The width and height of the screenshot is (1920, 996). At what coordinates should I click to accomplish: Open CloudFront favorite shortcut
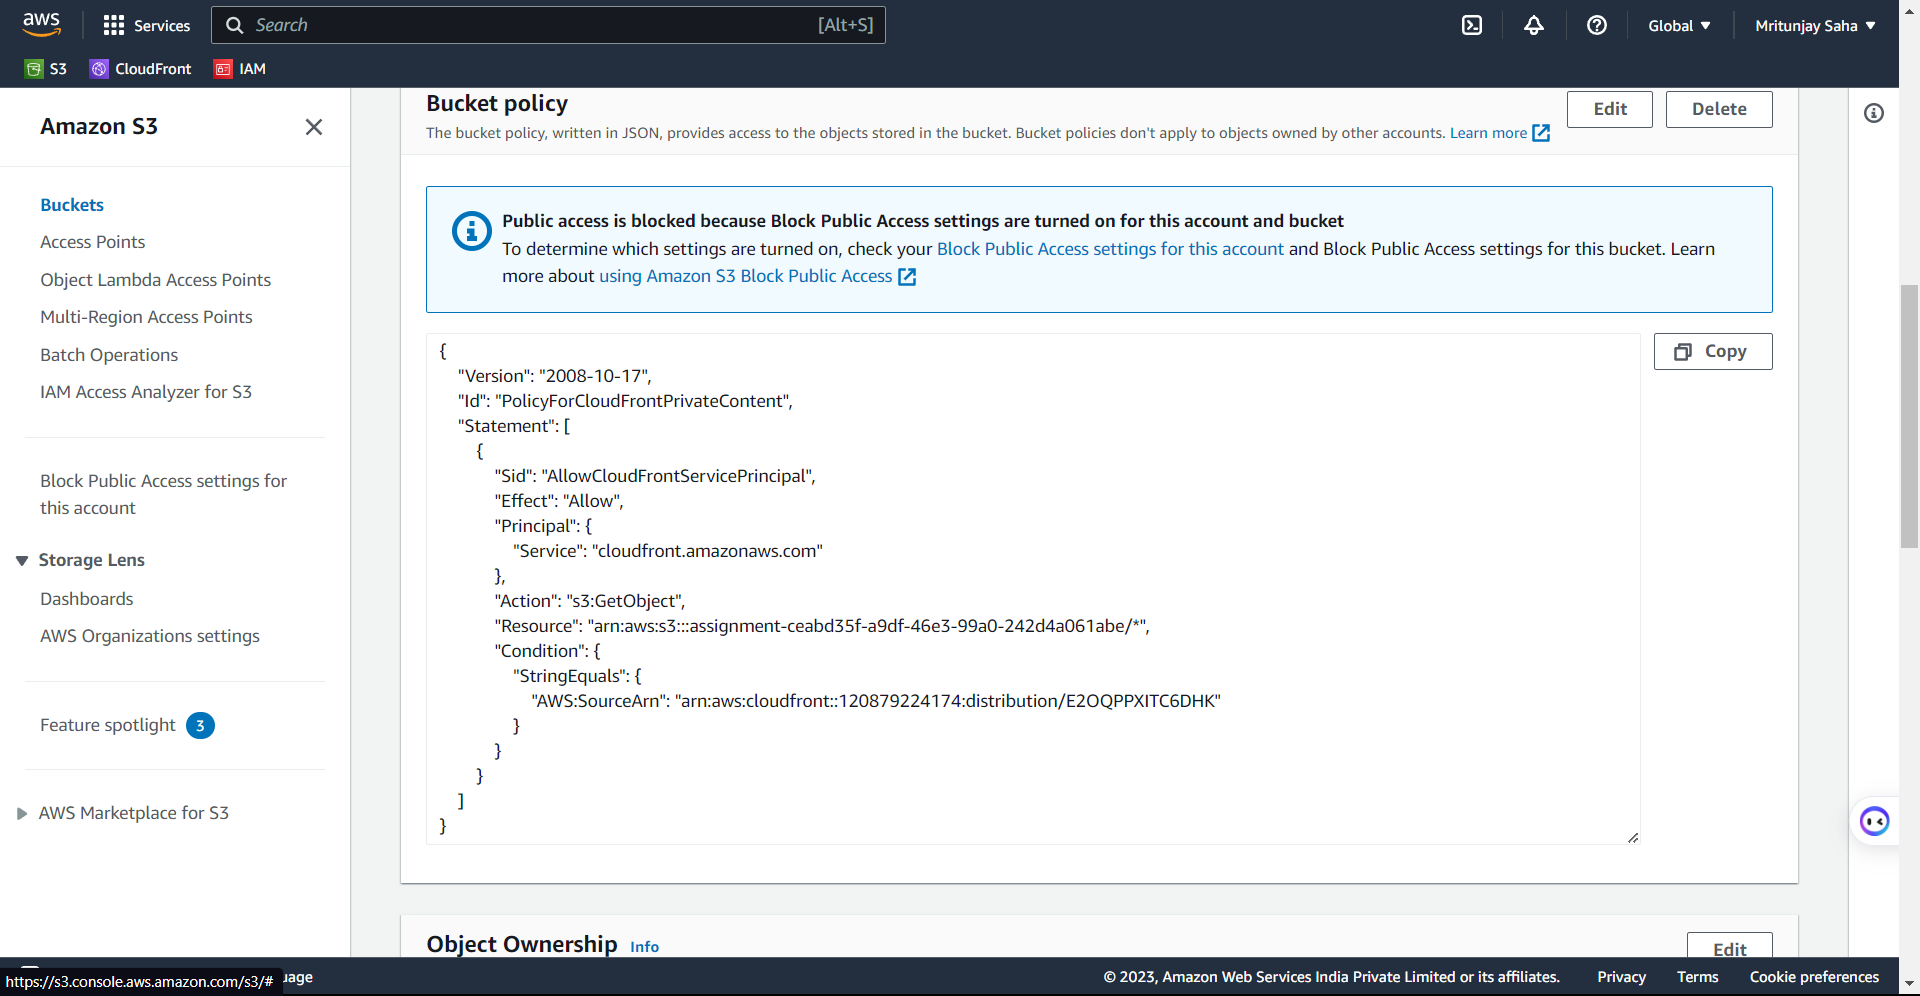click(141, 69)
